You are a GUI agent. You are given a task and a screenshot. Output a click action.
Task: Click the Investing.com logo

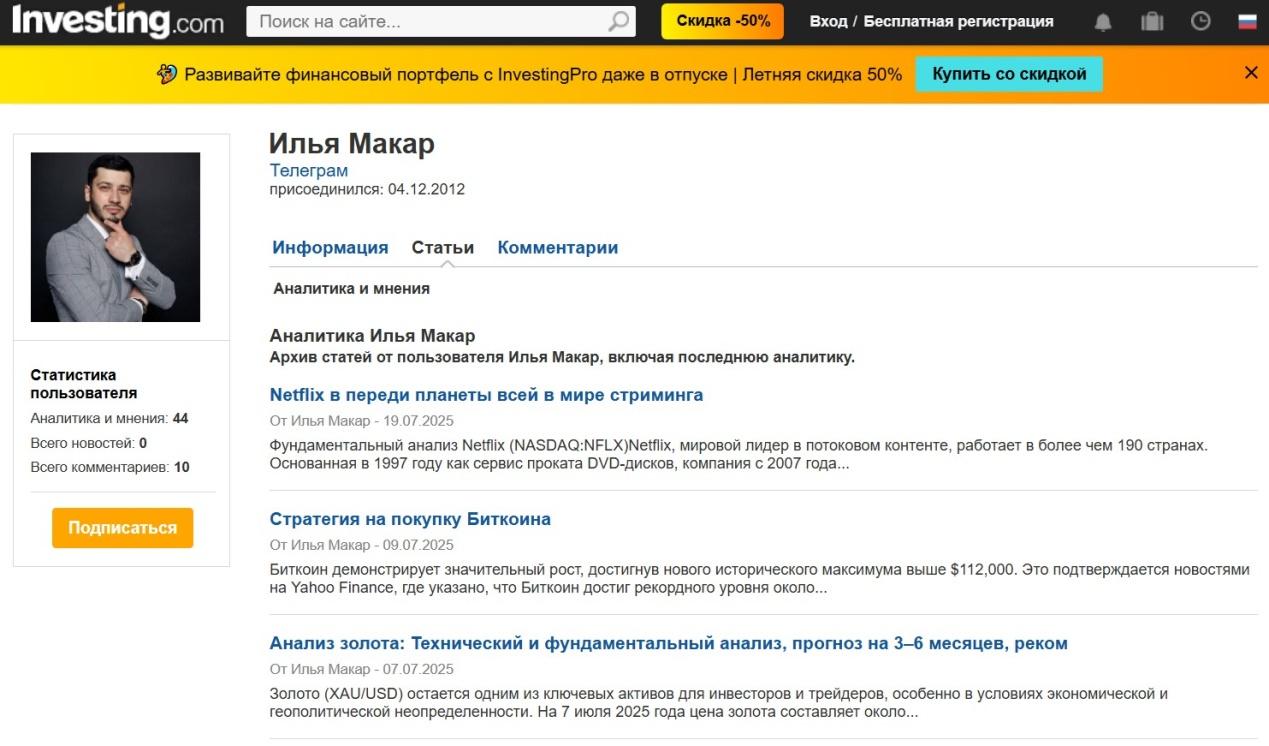118,21
